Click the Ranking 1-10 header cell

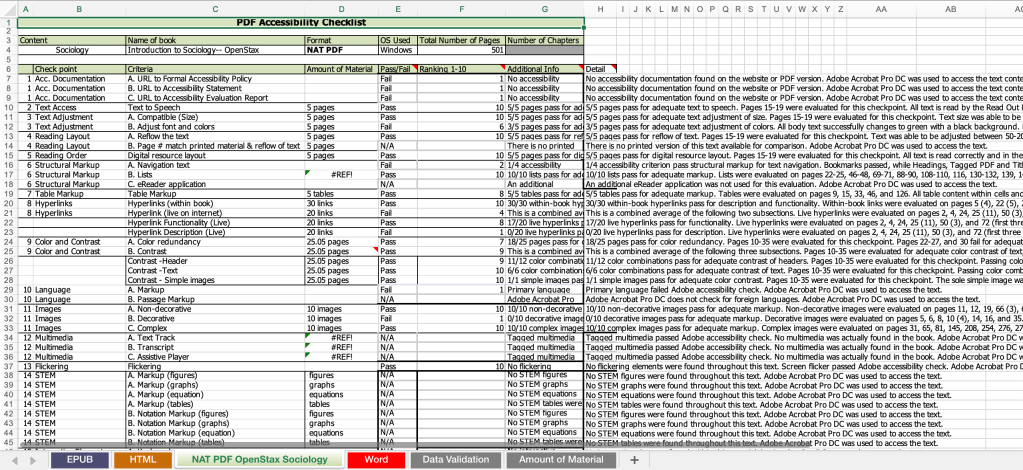(460, 68)
